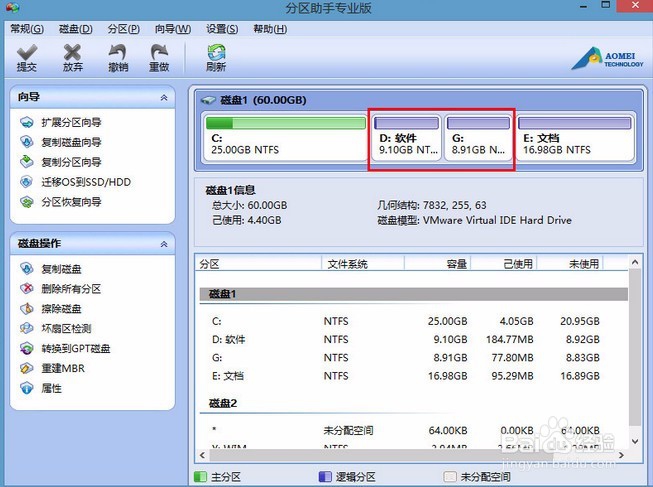
Task: Click the 主分区 green legend swatch
Action: [x=200, y=477]
